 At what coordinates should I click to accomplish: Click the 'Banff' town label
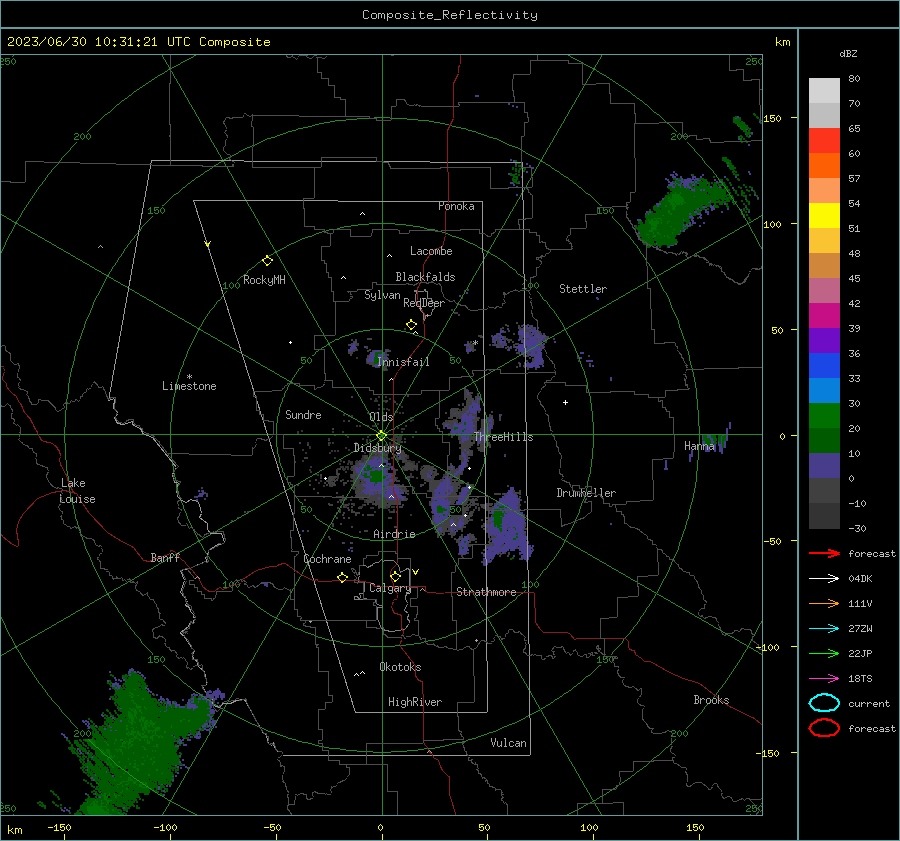165,557
